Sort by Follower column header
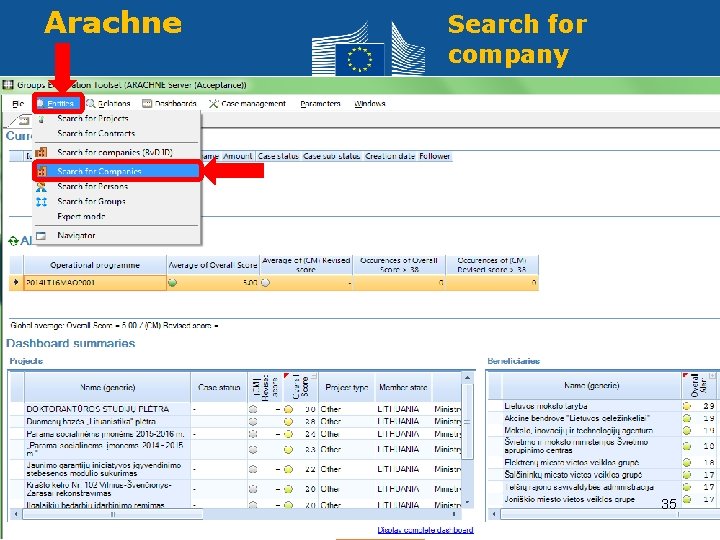The width and height of the screenshot is (720, 540). 434,156
